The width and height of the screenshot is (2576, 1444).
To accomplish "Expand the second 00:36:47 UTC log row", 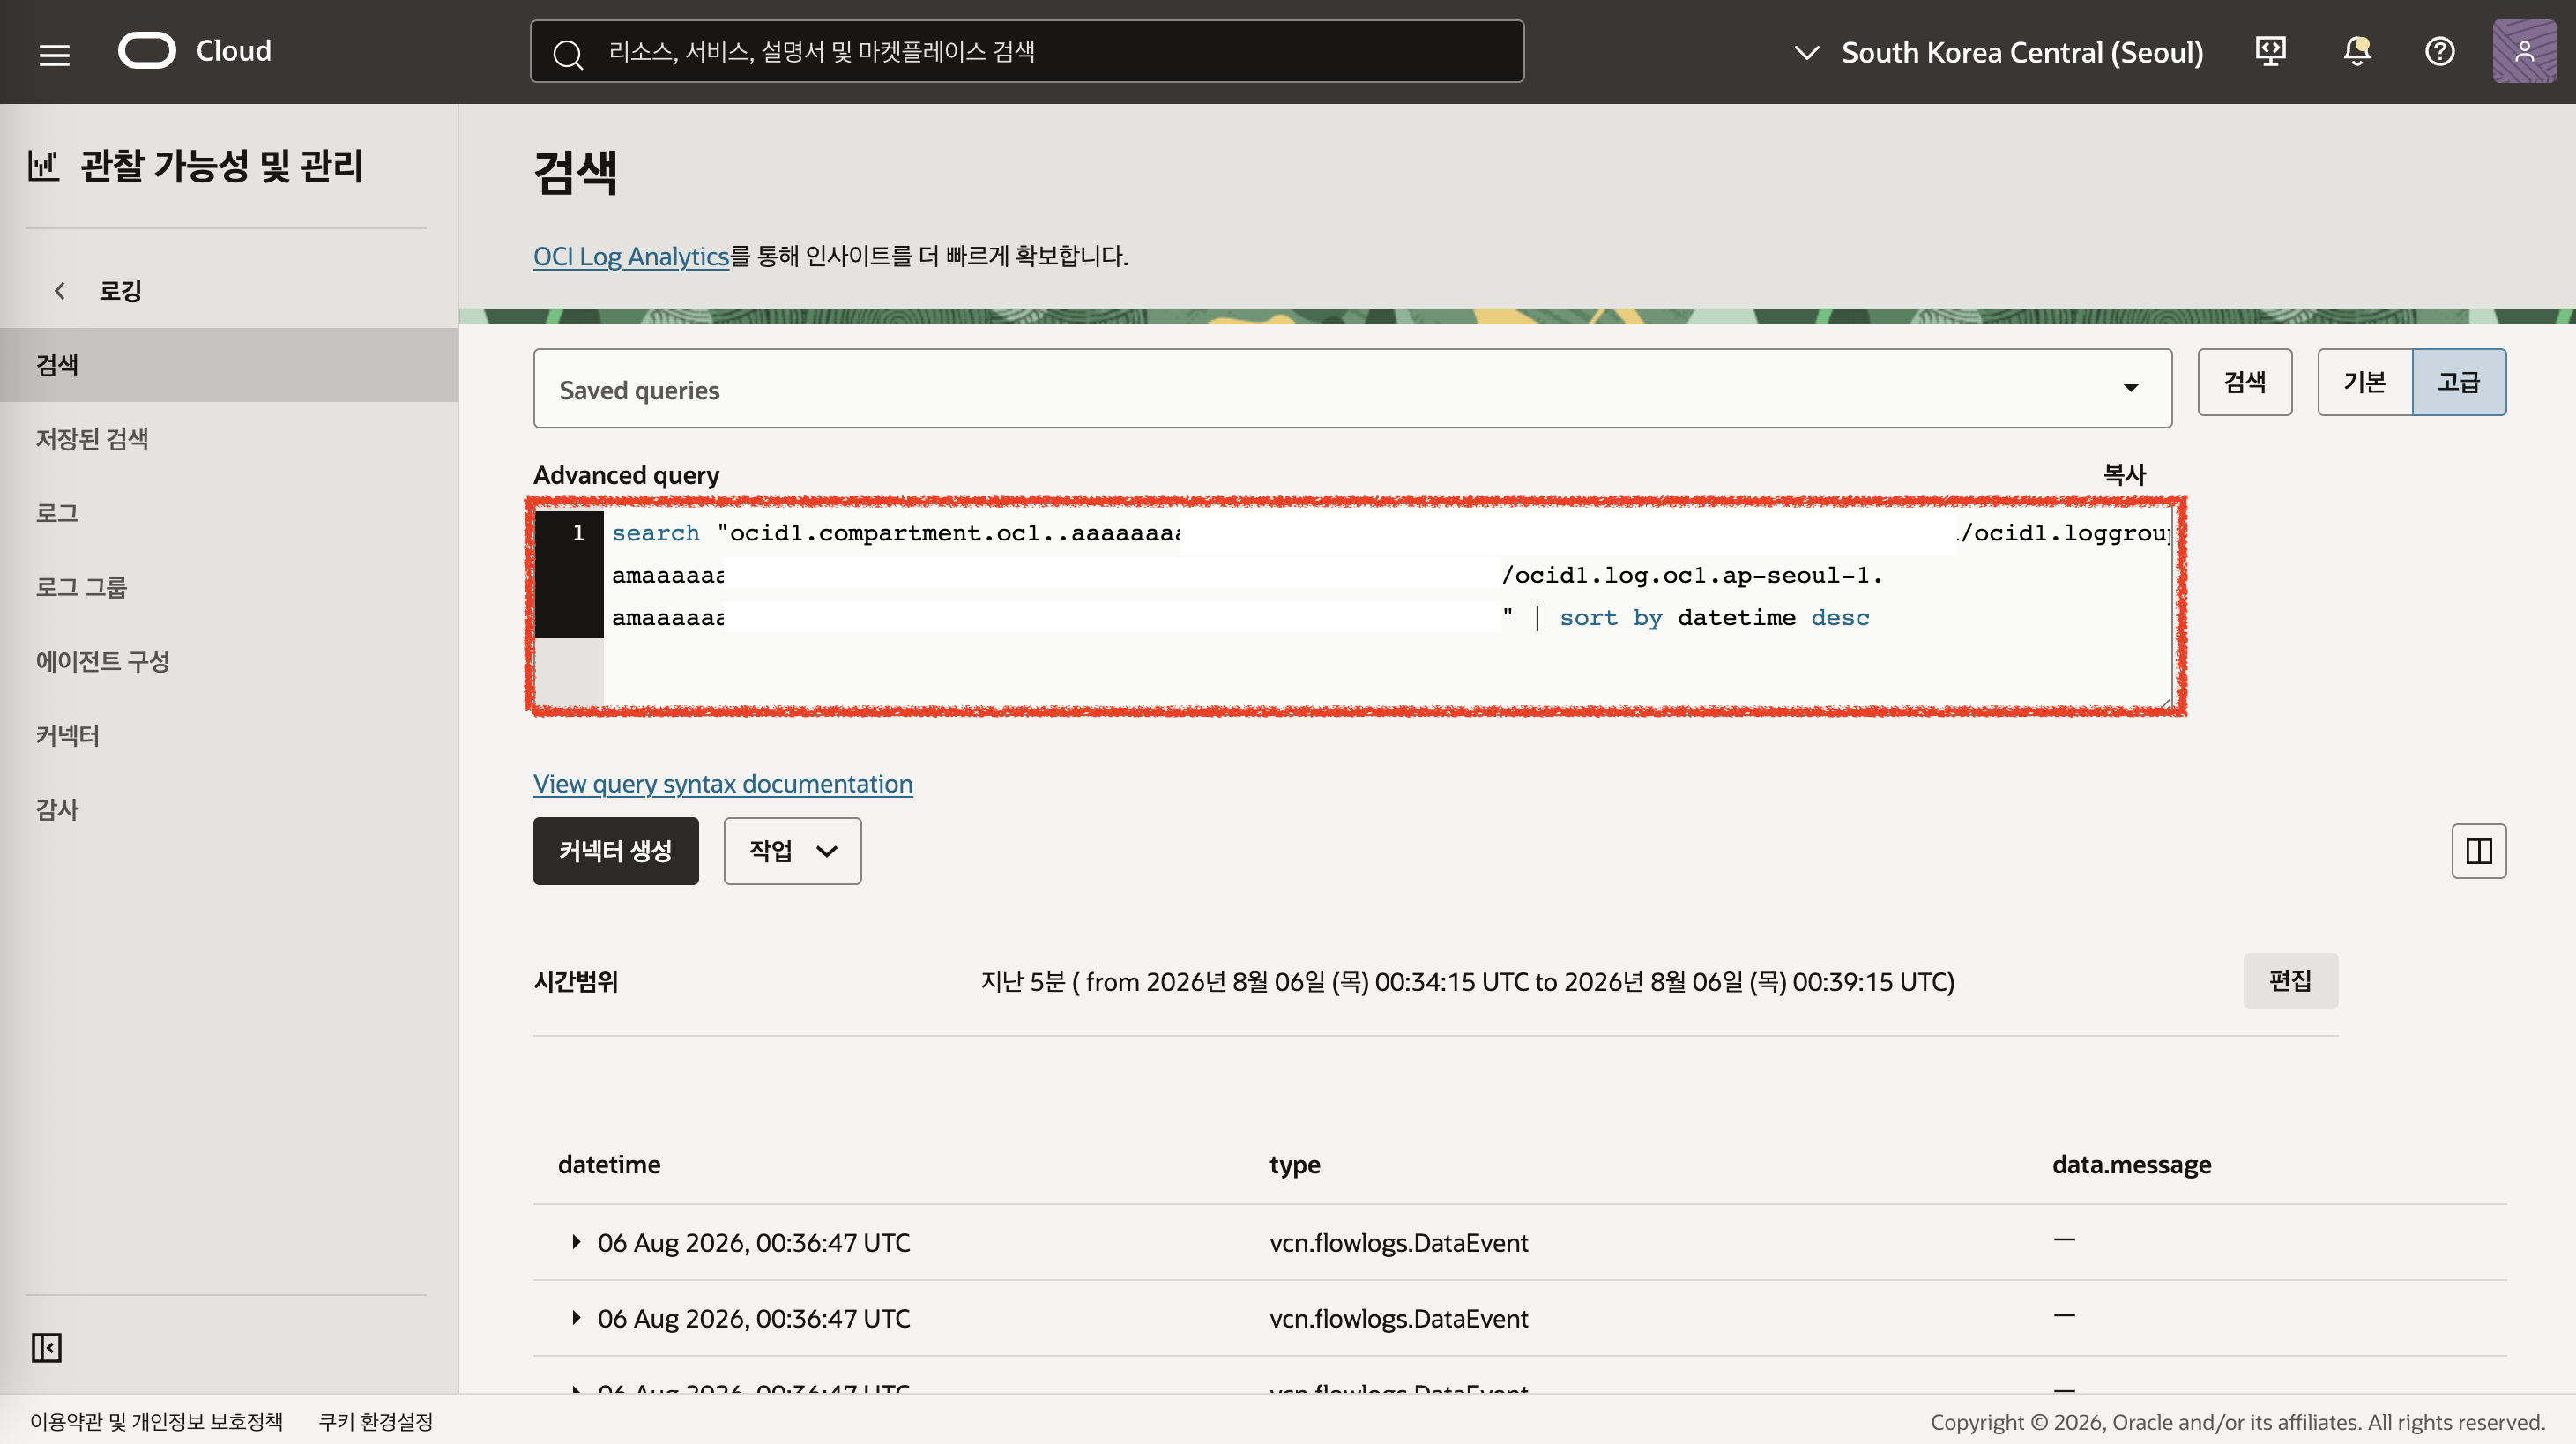I will pyautogui.click(x=576, y=1318).
